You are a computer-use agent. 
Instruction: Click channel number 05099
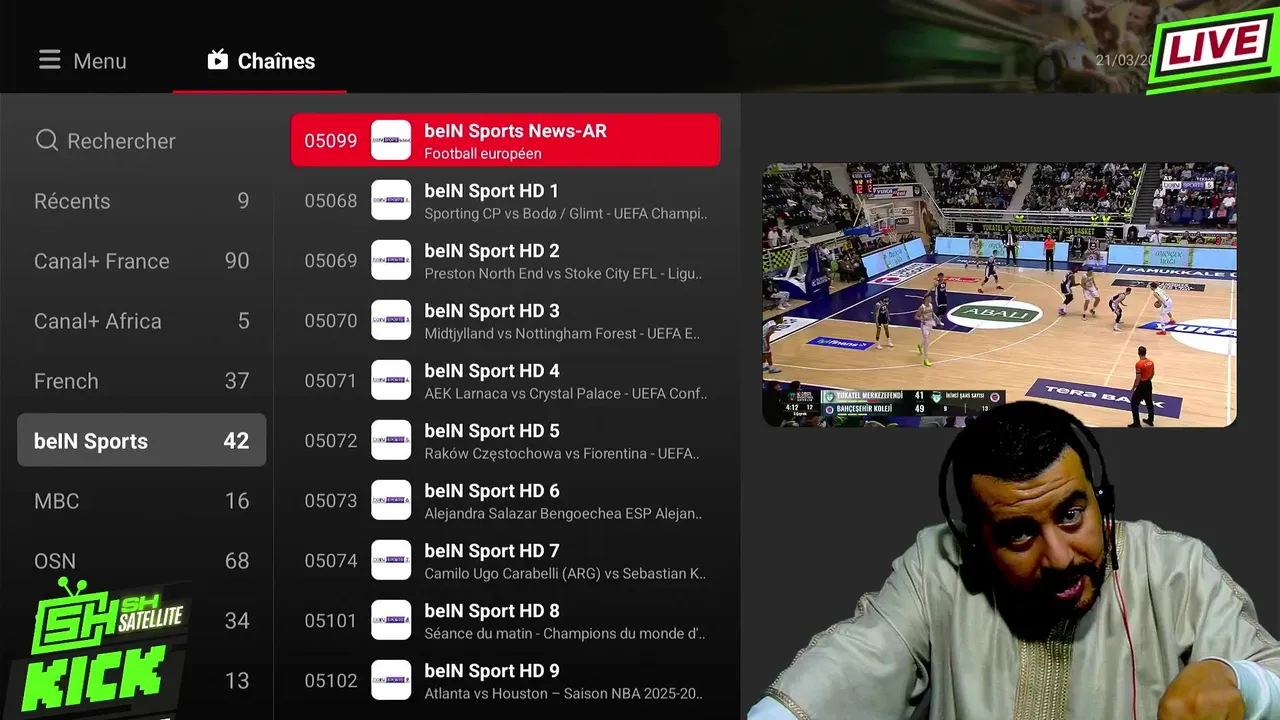[x=331, y=141]
